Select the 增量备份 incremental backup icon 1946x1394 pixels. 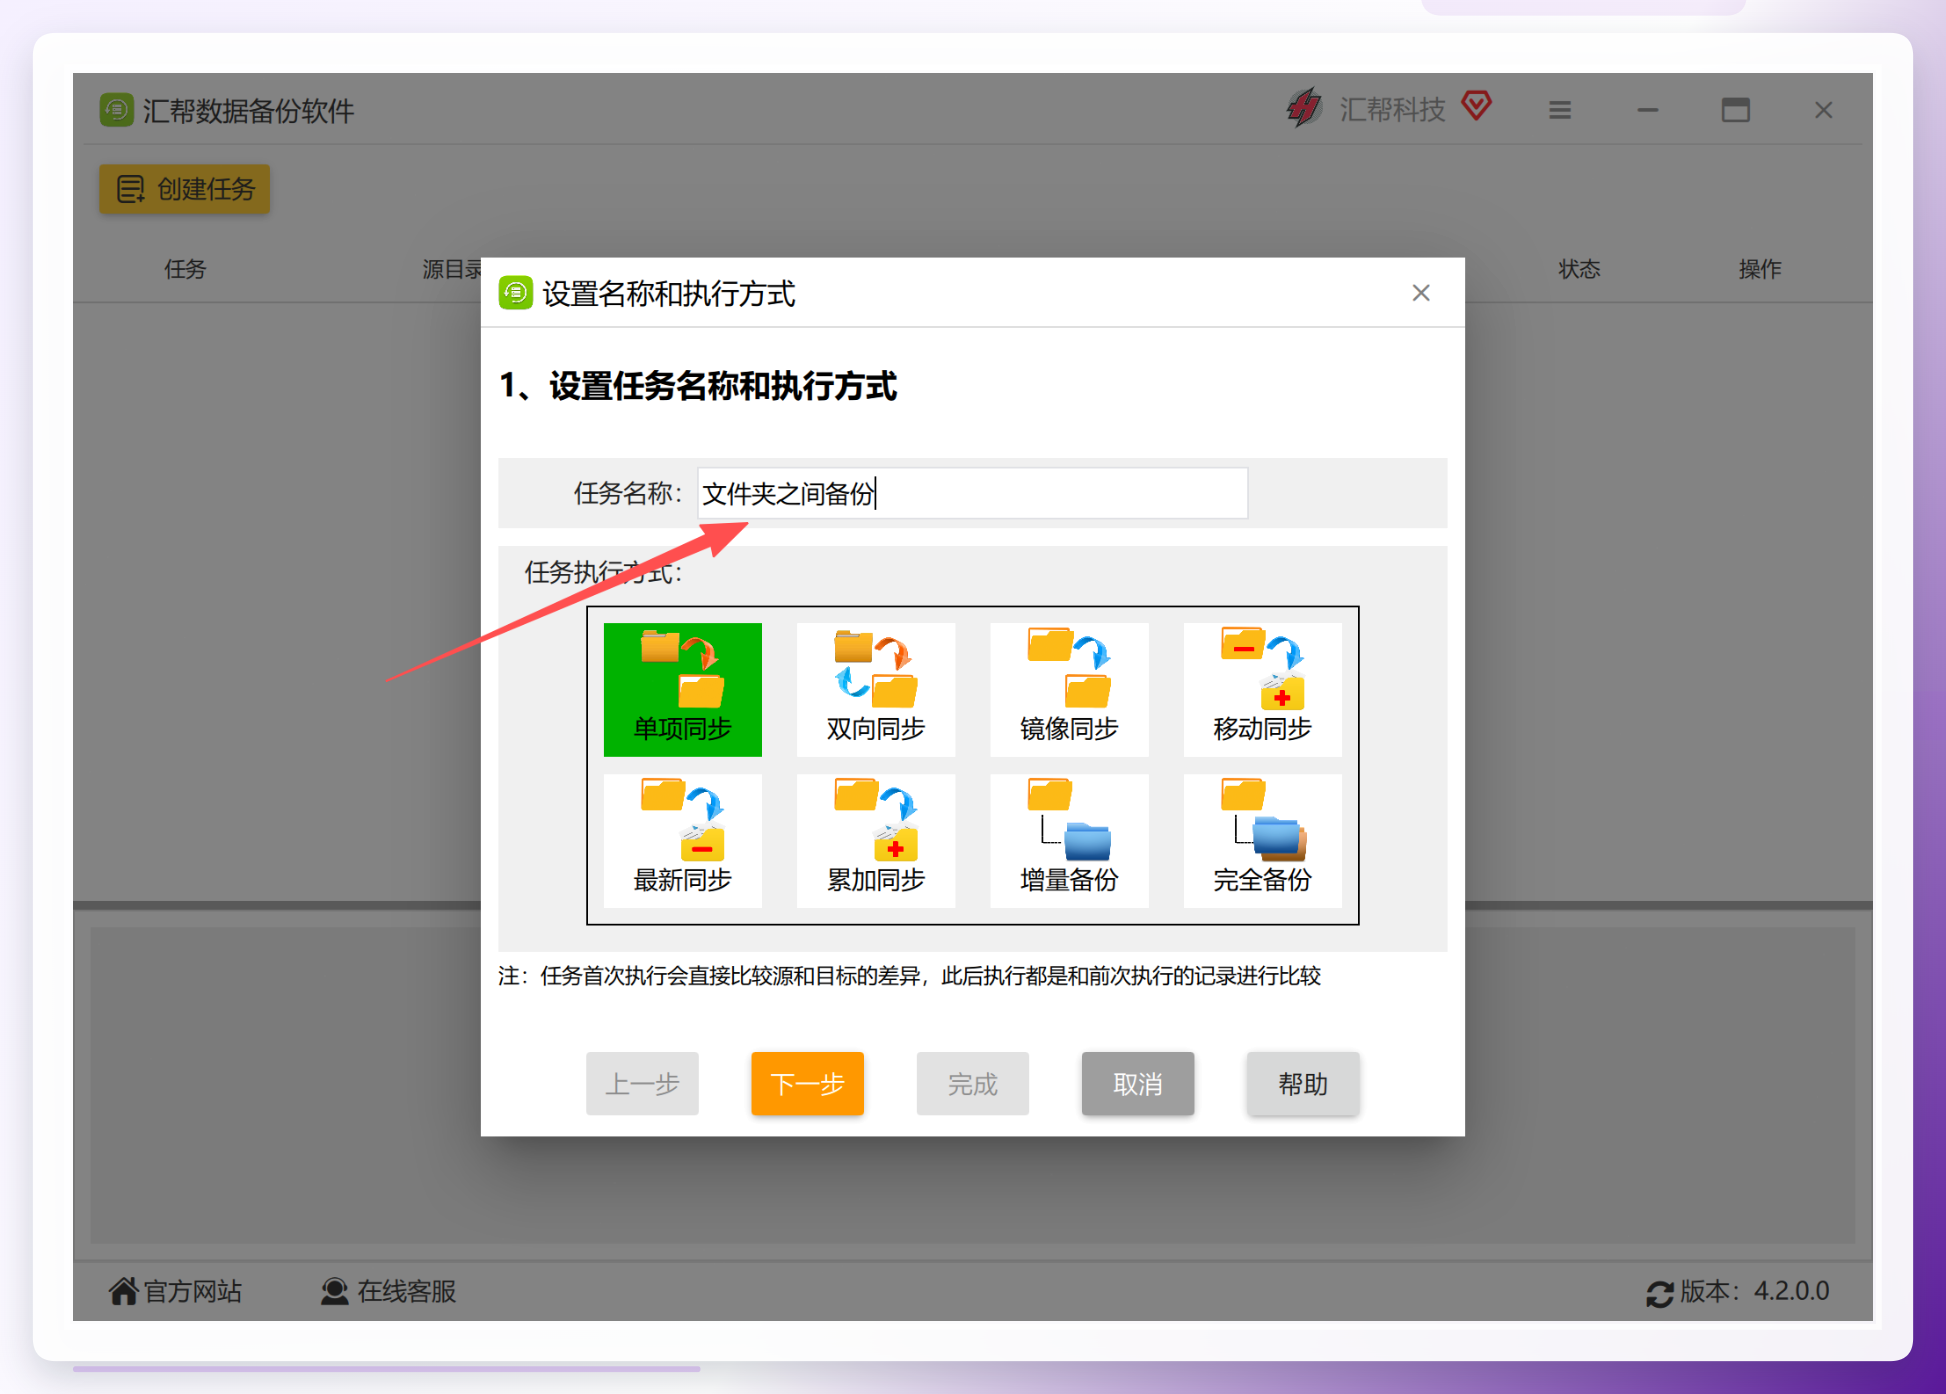click(x=1069, y=840)
